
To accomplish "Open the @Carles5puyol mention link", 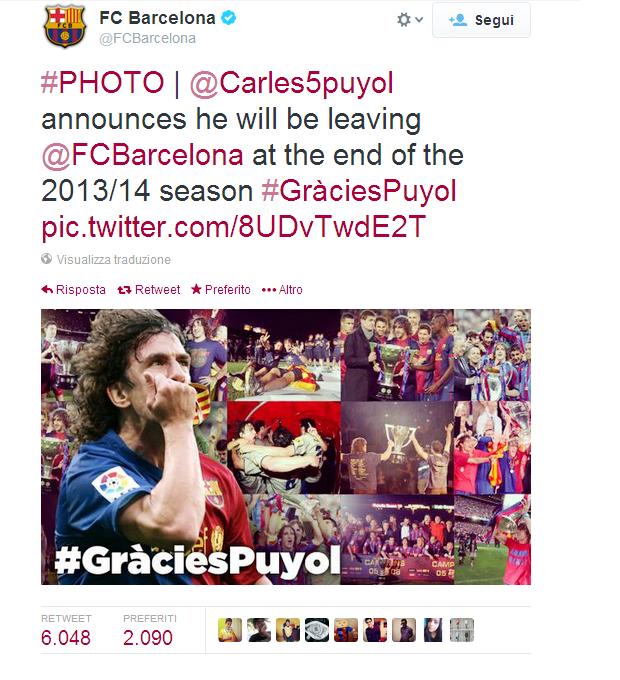I will tap(292, 84).
